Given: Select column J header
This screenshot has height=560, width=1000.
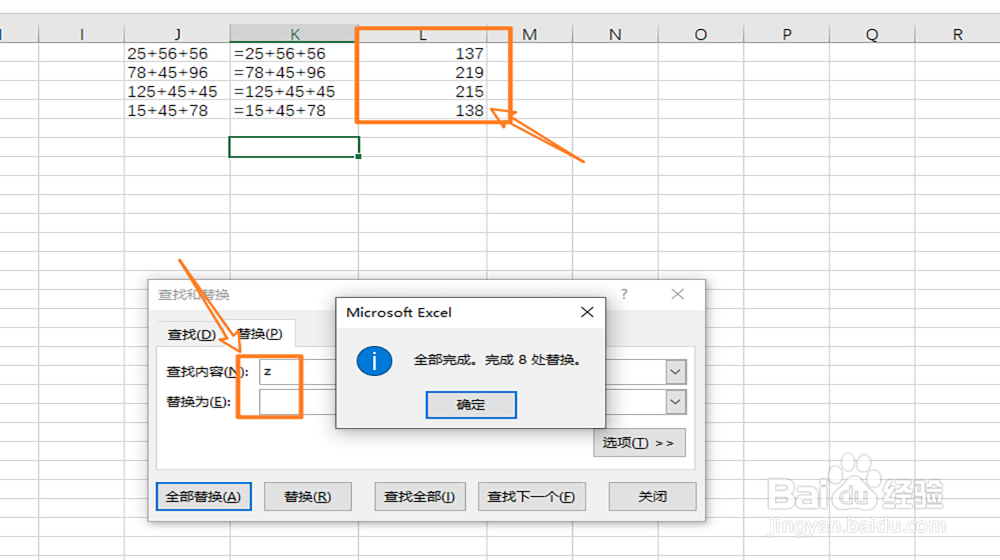Looking at the screenshot, I should click(x=177, y=34).
